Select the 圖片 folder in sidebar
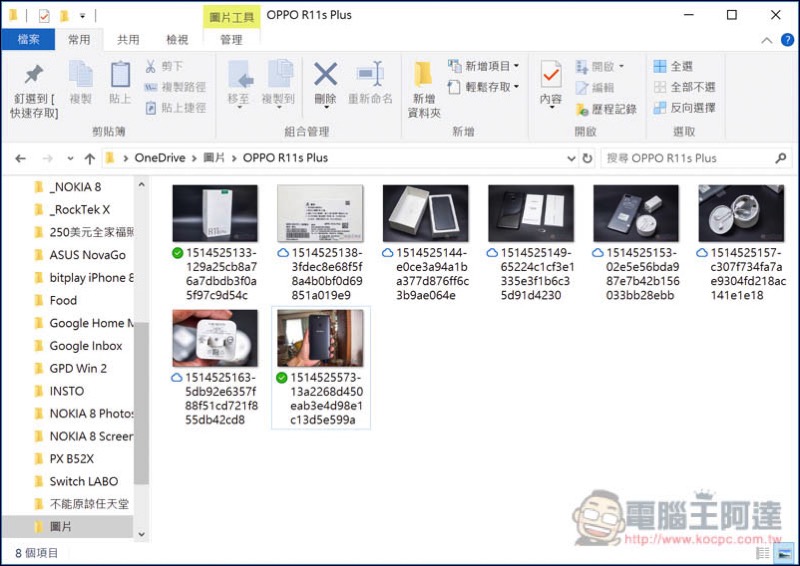 [x=68, y=527]
